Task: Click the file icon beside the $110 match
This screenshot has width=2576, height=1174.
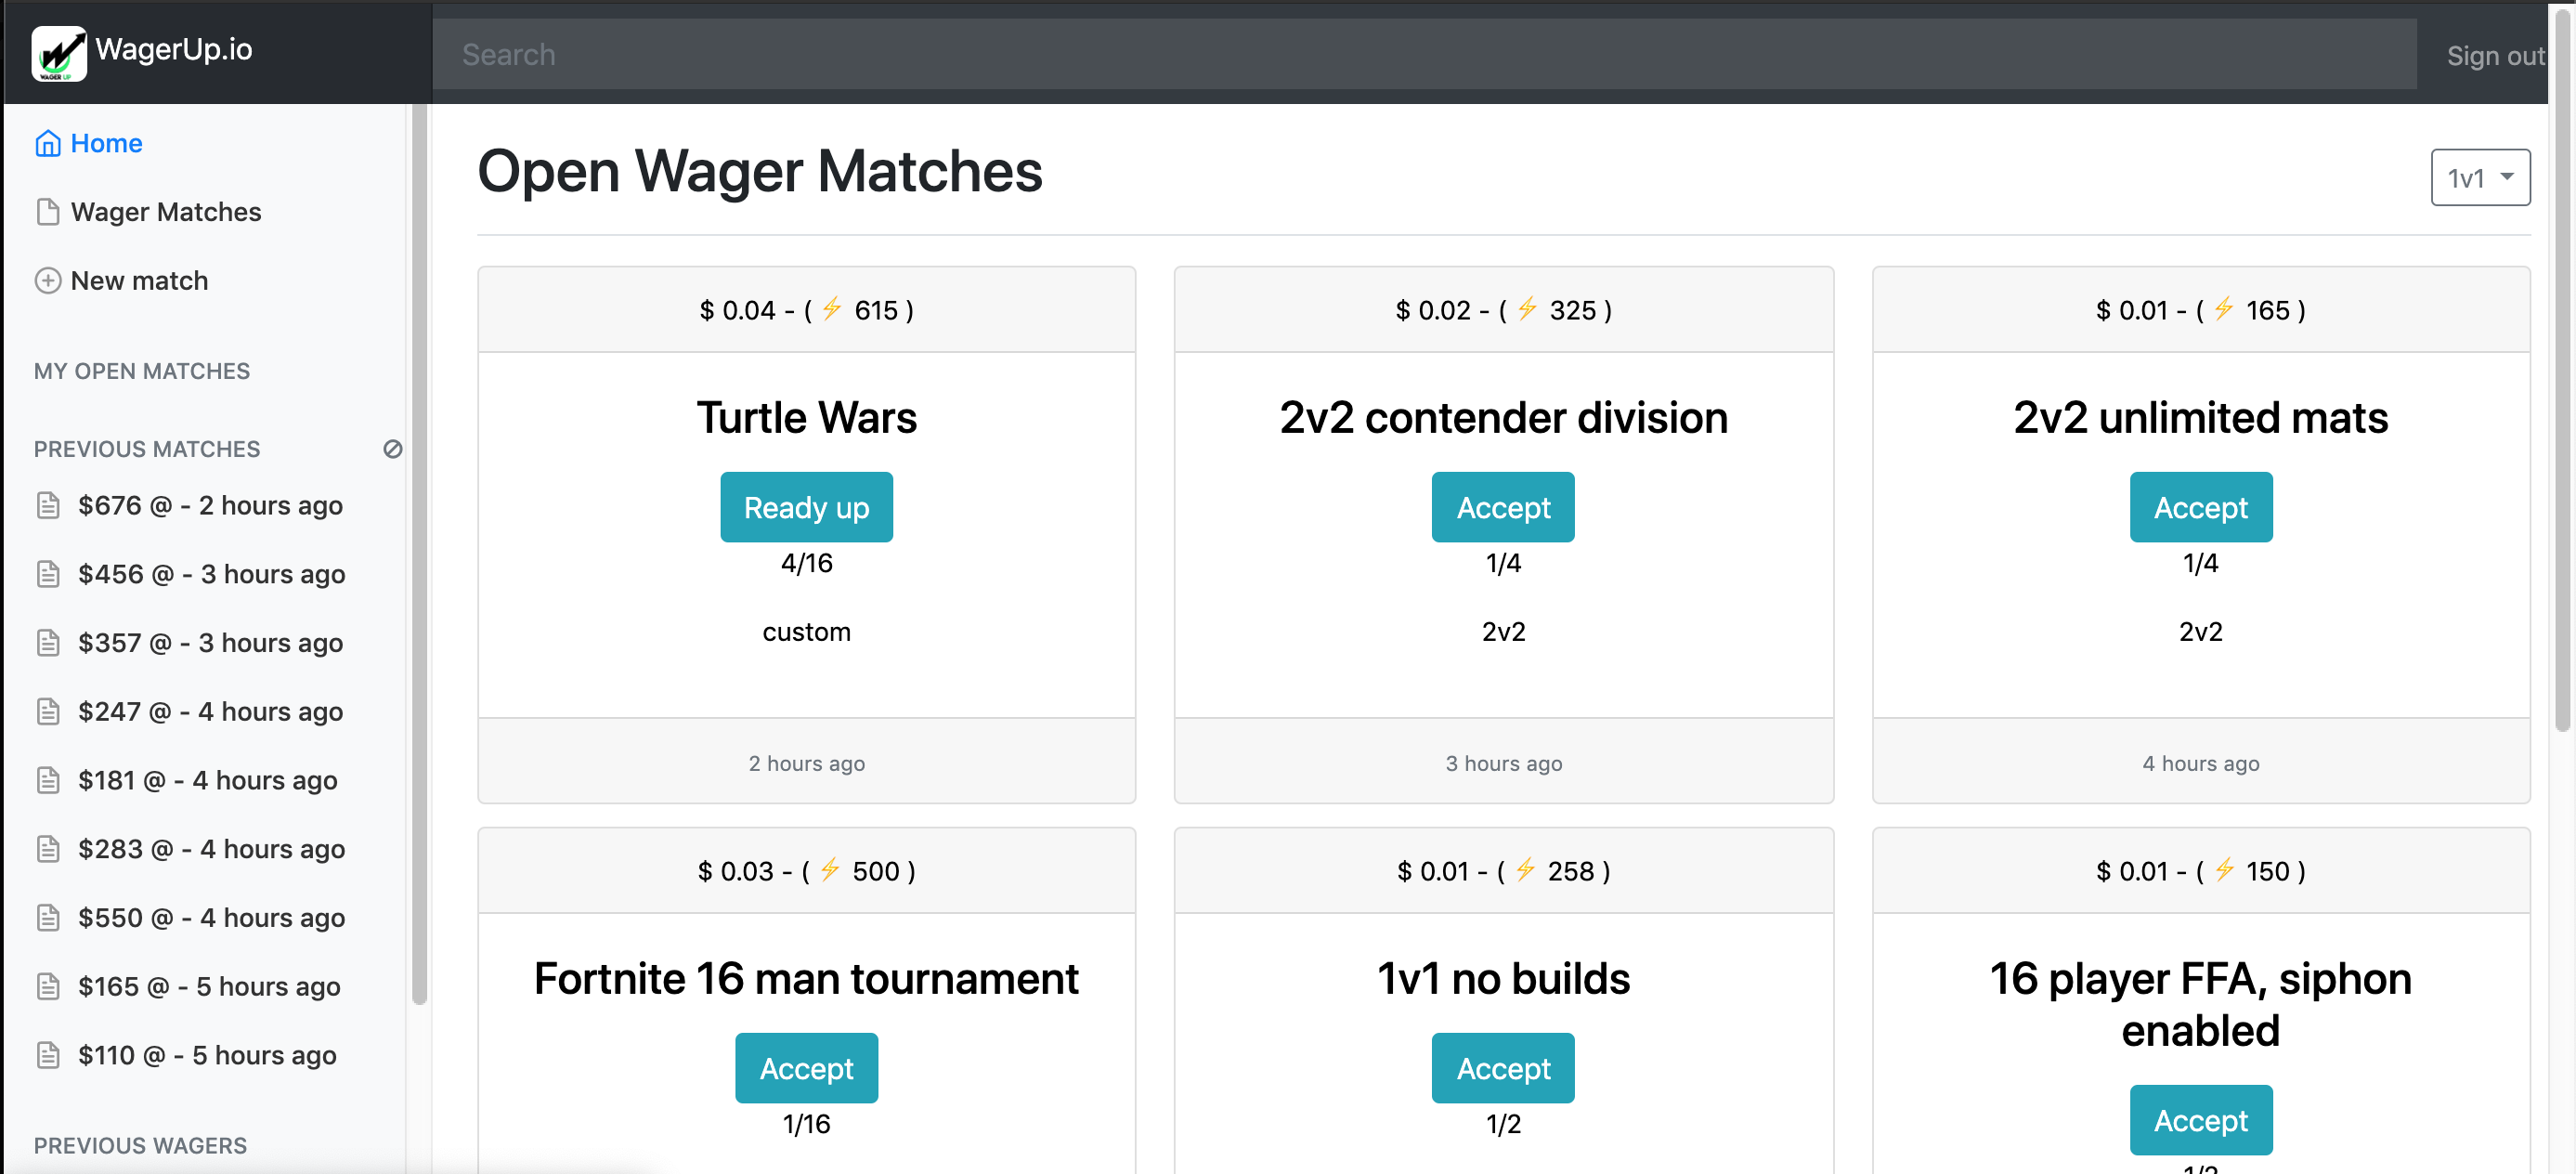Action: pos(48,1054)
